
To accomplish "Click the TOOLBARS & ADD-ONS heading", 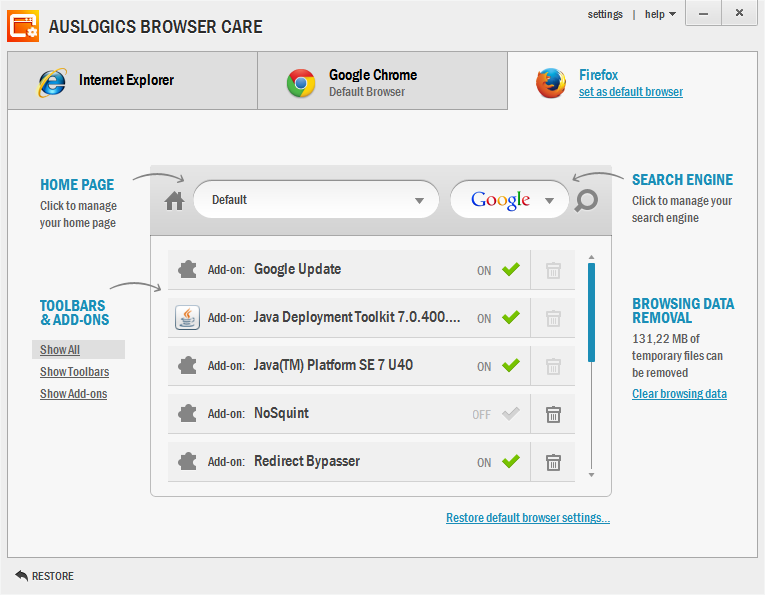I will (x=74, y=313).
